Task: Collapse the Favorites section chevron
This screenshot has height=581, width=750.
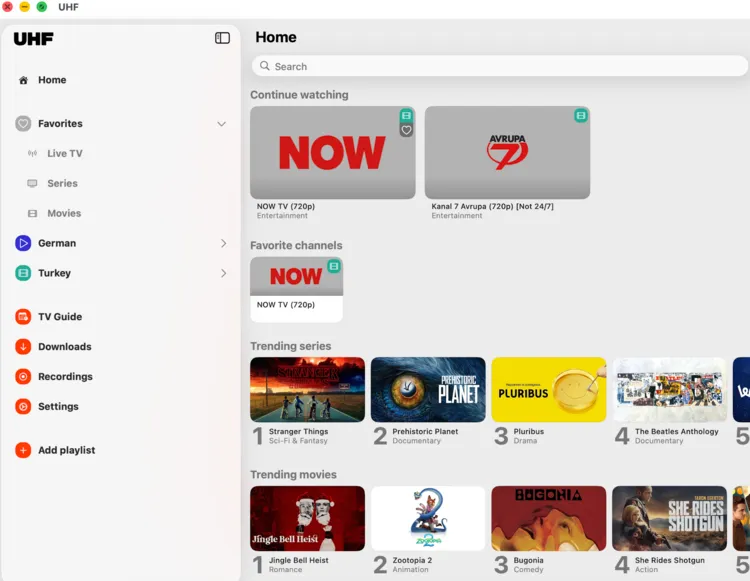Action: 221,124
